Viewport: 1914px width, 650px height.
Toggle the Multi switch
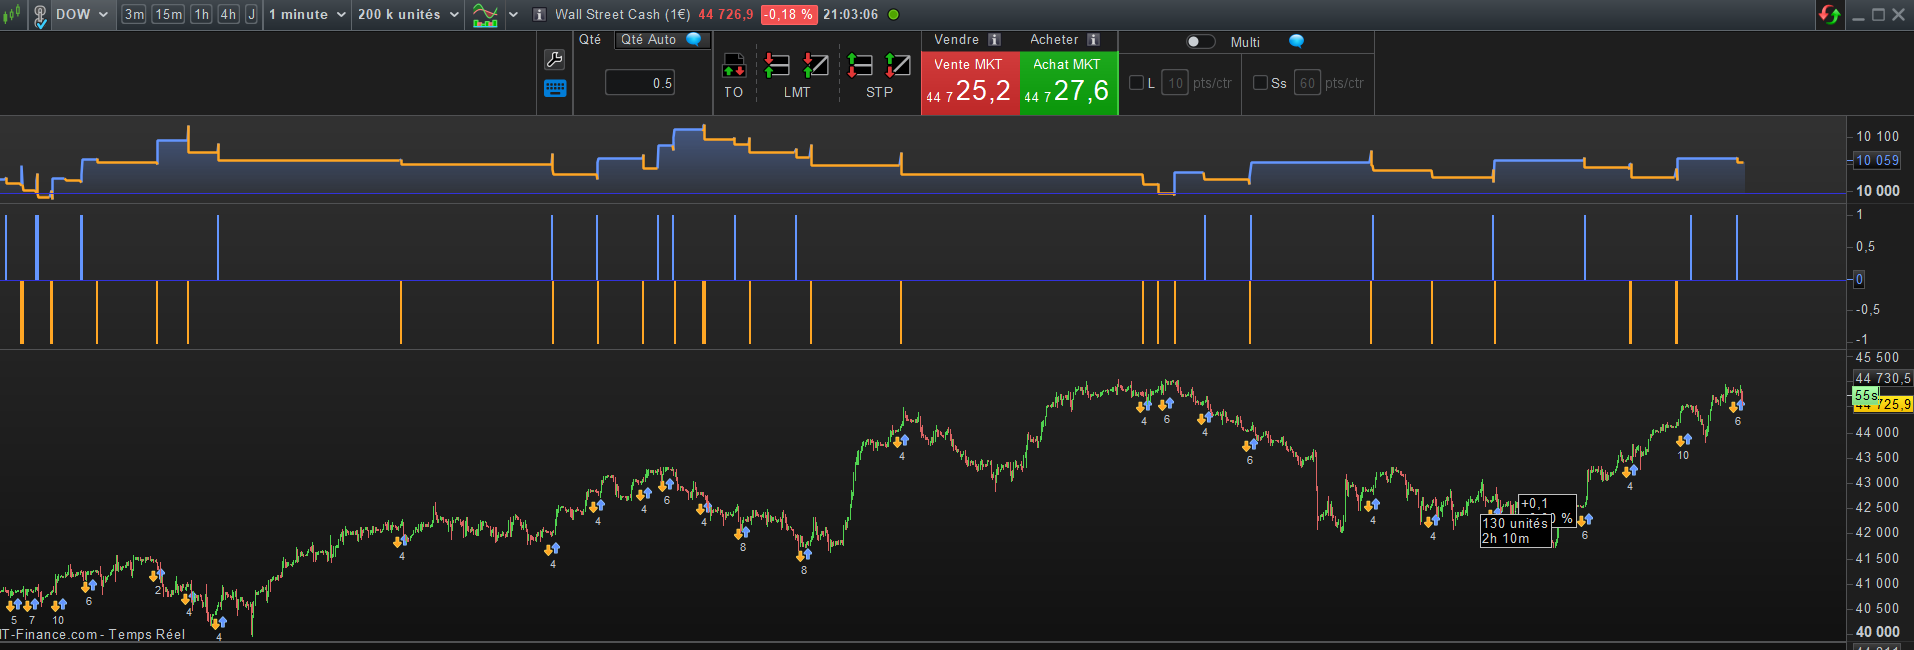click(1200, 42)
